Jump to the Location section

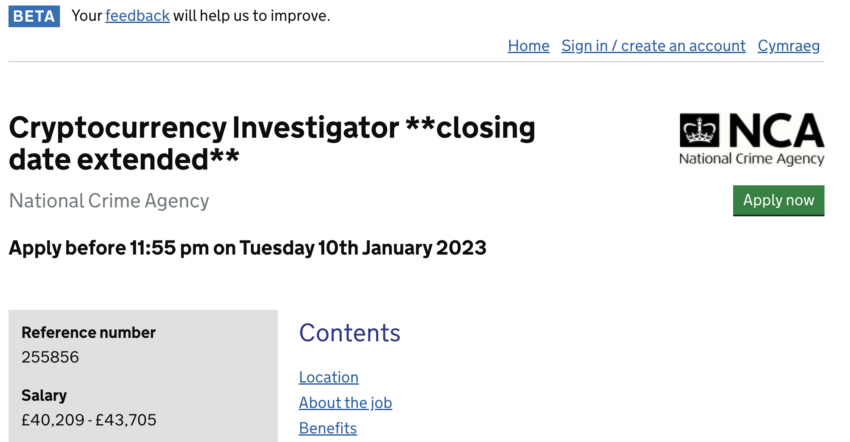click(328, 377)
